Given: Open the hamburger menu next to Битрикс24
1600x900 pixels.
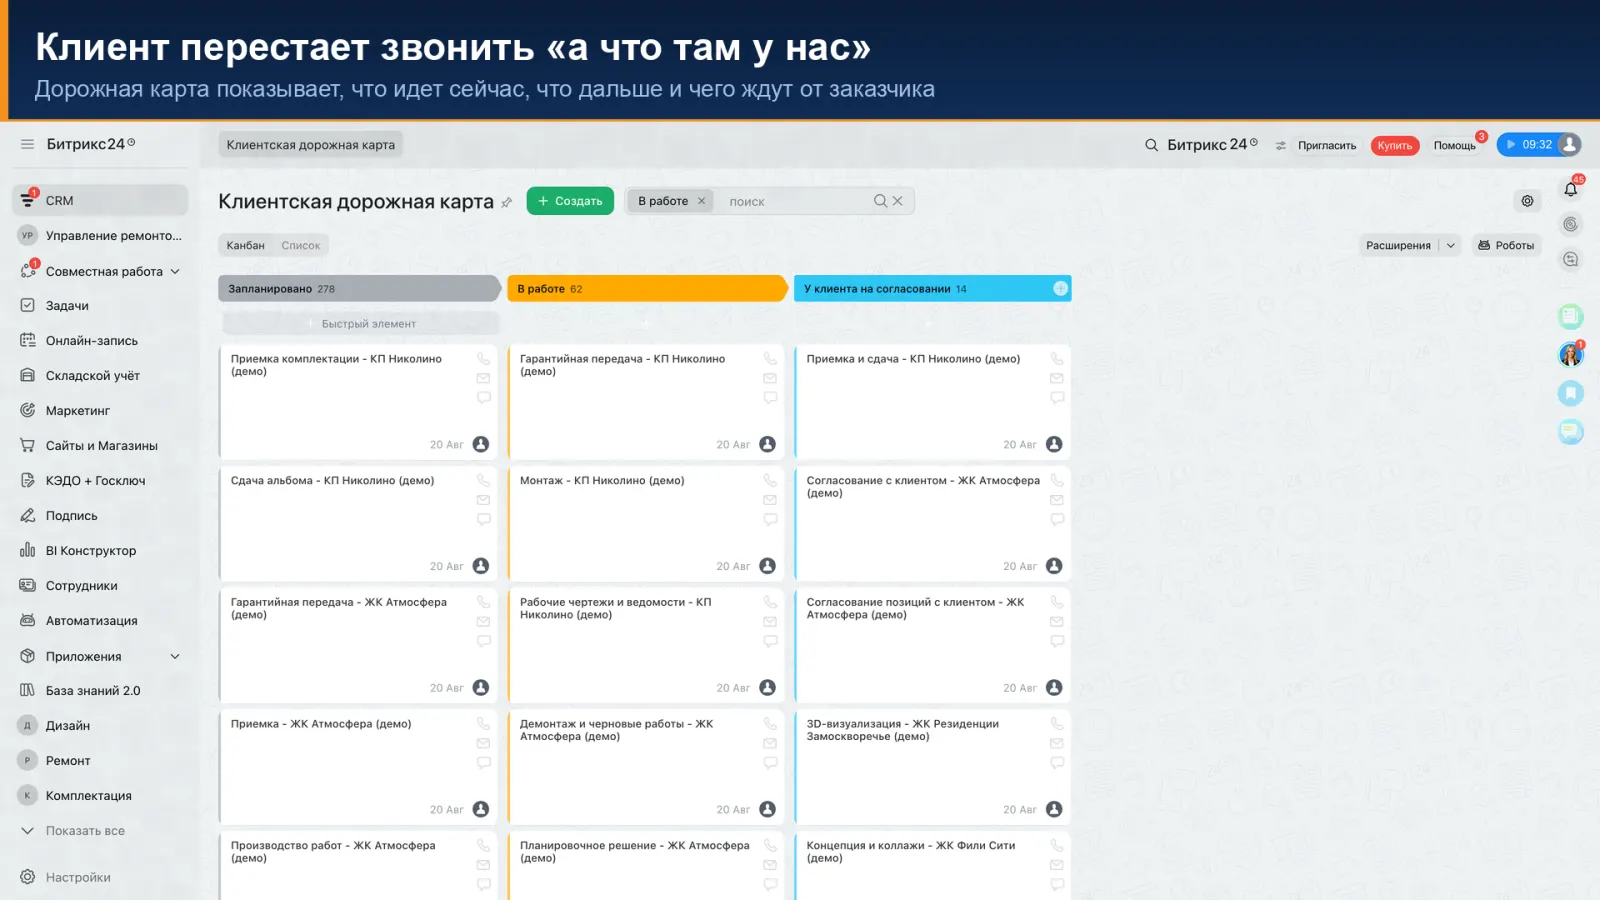Looking at the screenshot, I should pos(27,144).
